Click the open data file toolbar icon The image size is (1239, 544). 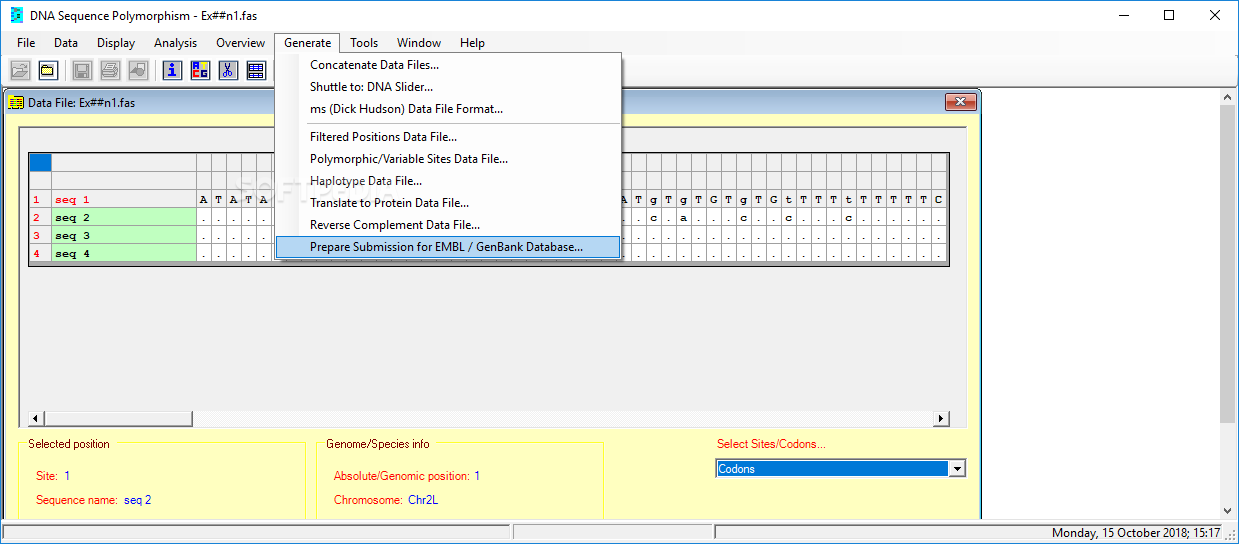click(20, 70)
